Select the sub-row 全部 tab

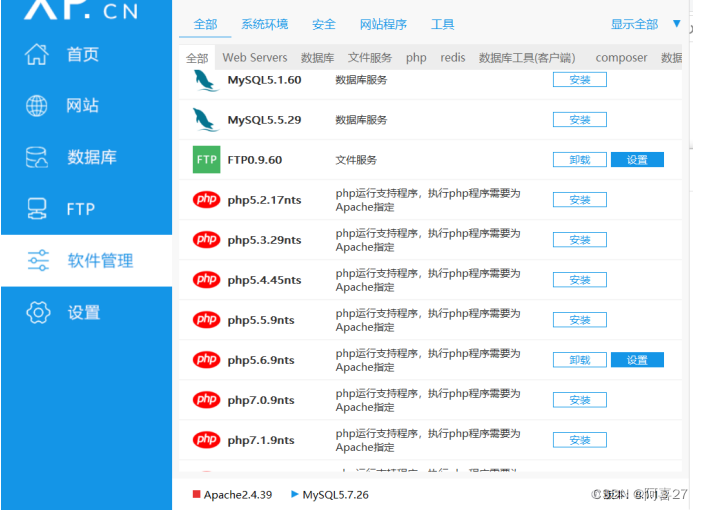click(x=197, y=58)
